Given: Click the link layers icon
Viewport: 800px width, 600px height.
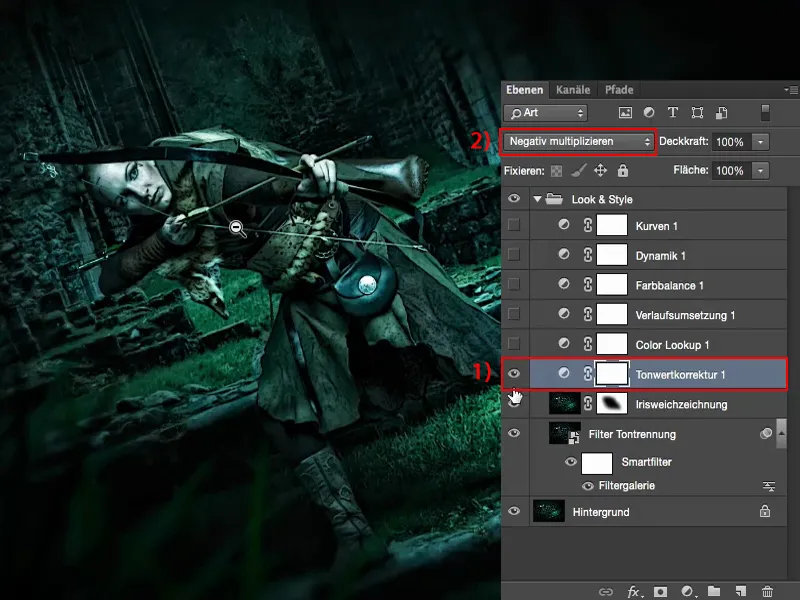Looking at the screenshot, I should coord(606,591).
